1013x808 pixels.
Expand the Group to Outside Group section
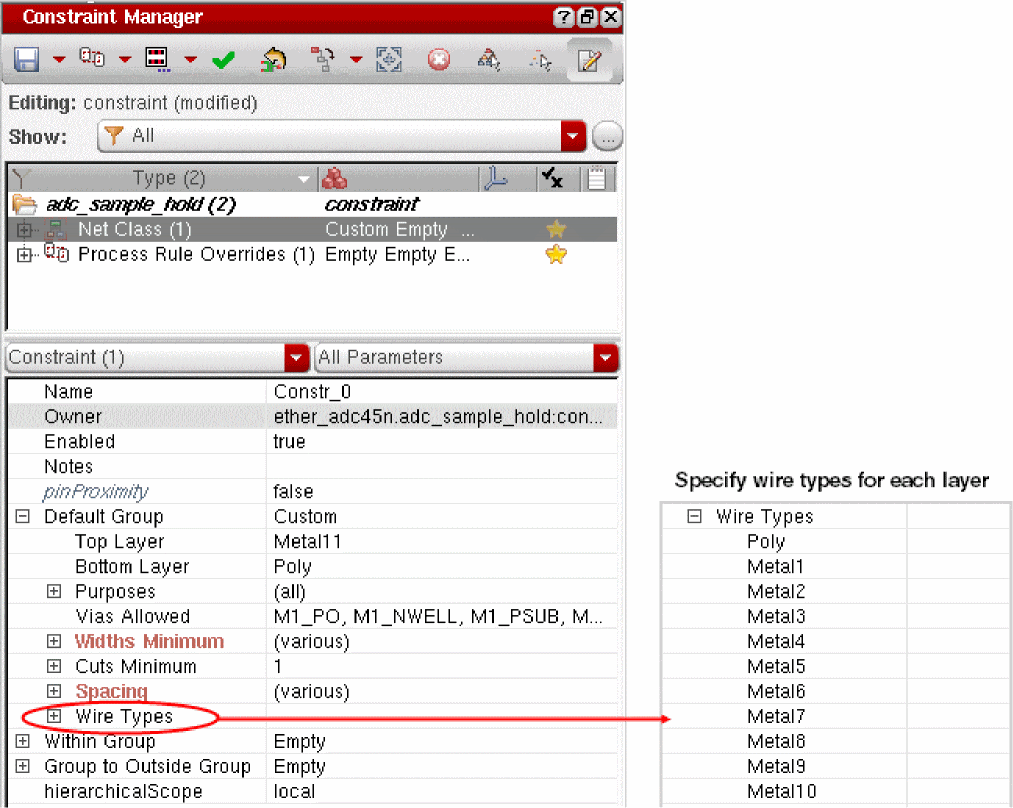[23, 766]
